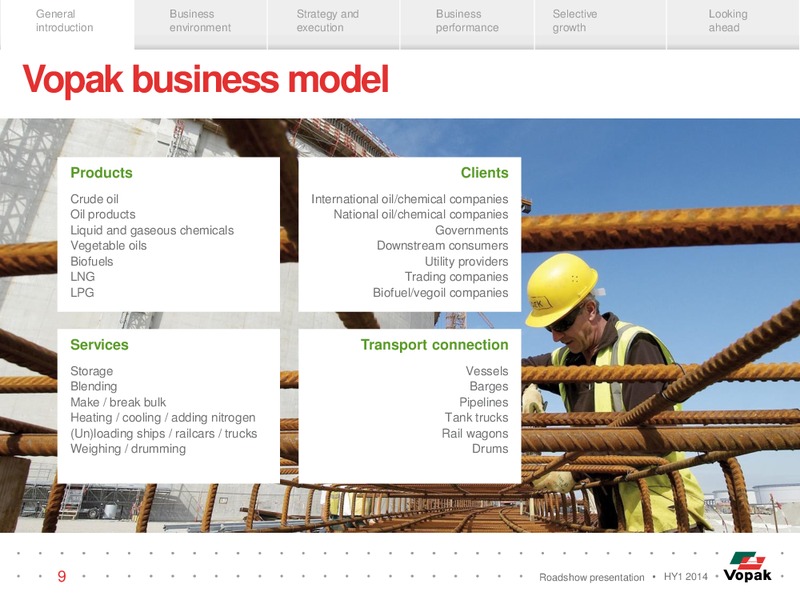Select the Transport connection heading

pyautogui.click(x=435, y=345)
